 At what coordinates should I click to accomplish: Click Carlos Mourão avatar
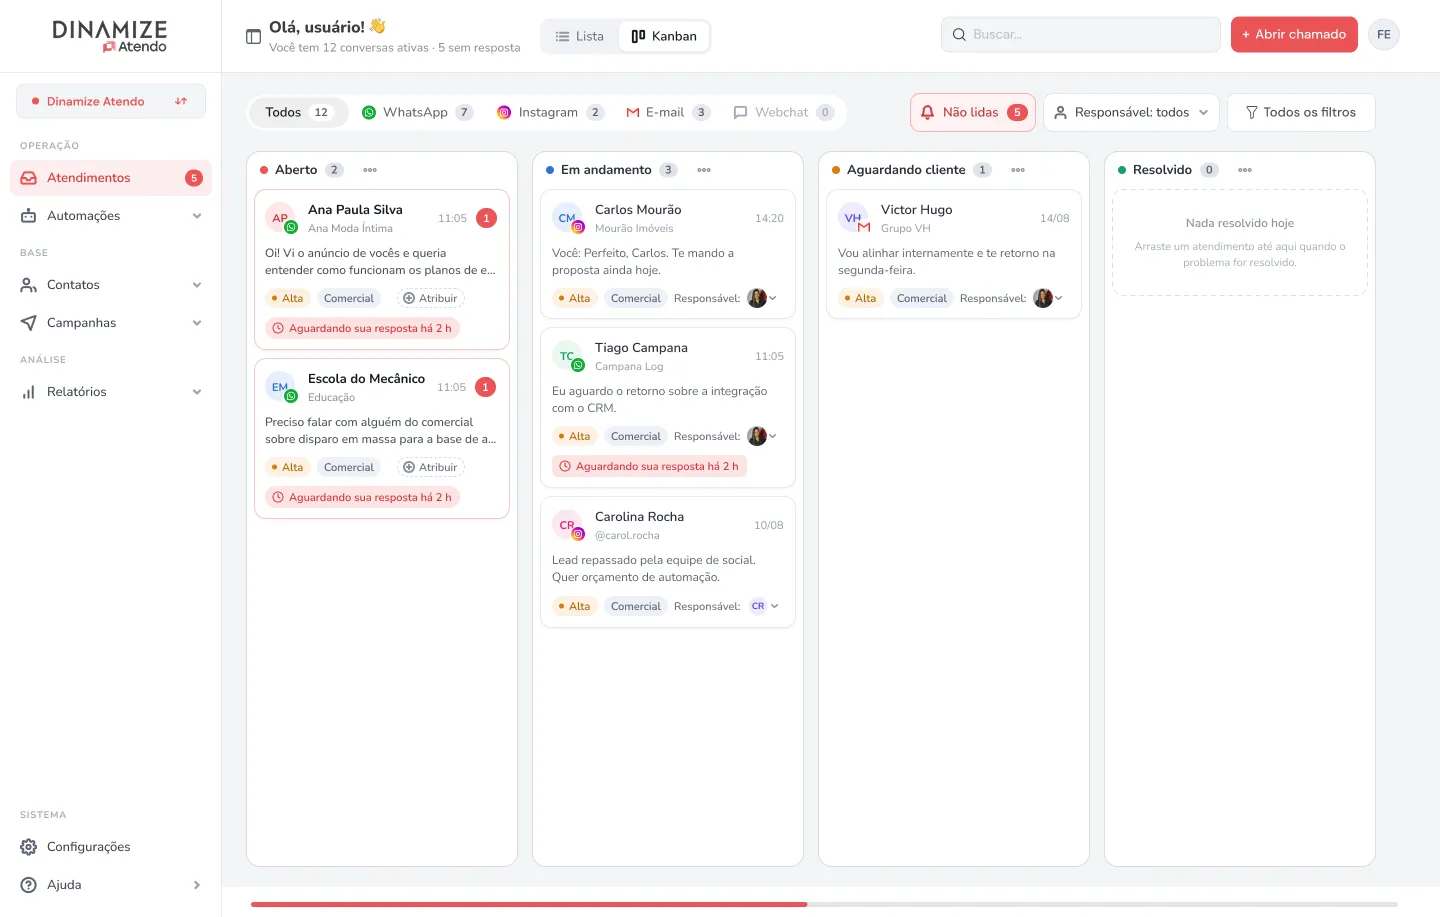coord(567,218)
